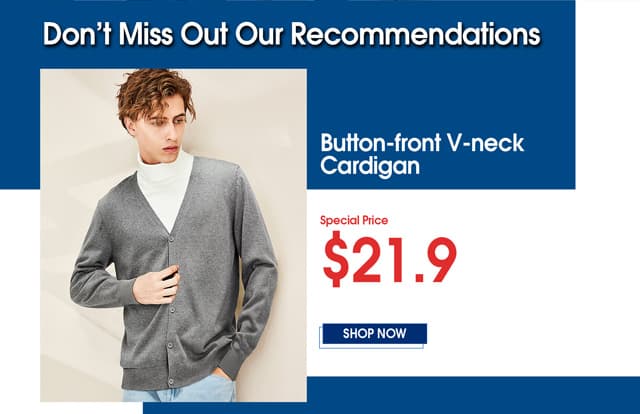Click the model's wavy brown hair

153,92
